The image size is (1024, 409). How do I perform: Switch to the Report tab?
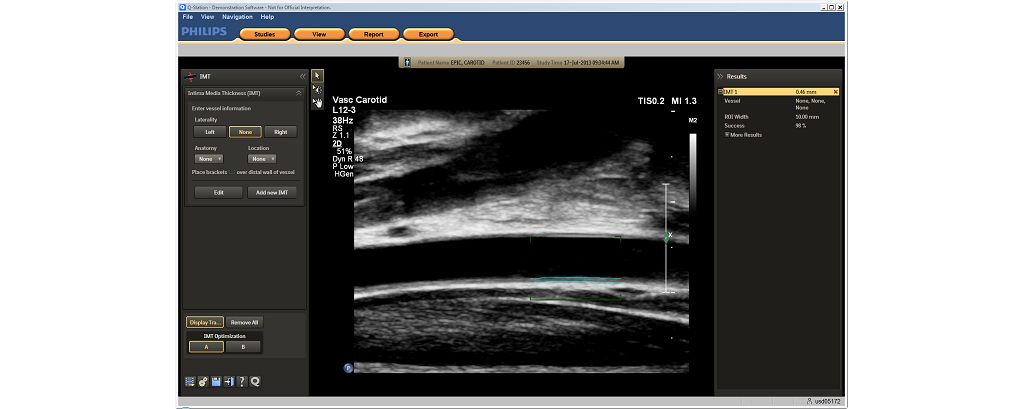point(374,35)
